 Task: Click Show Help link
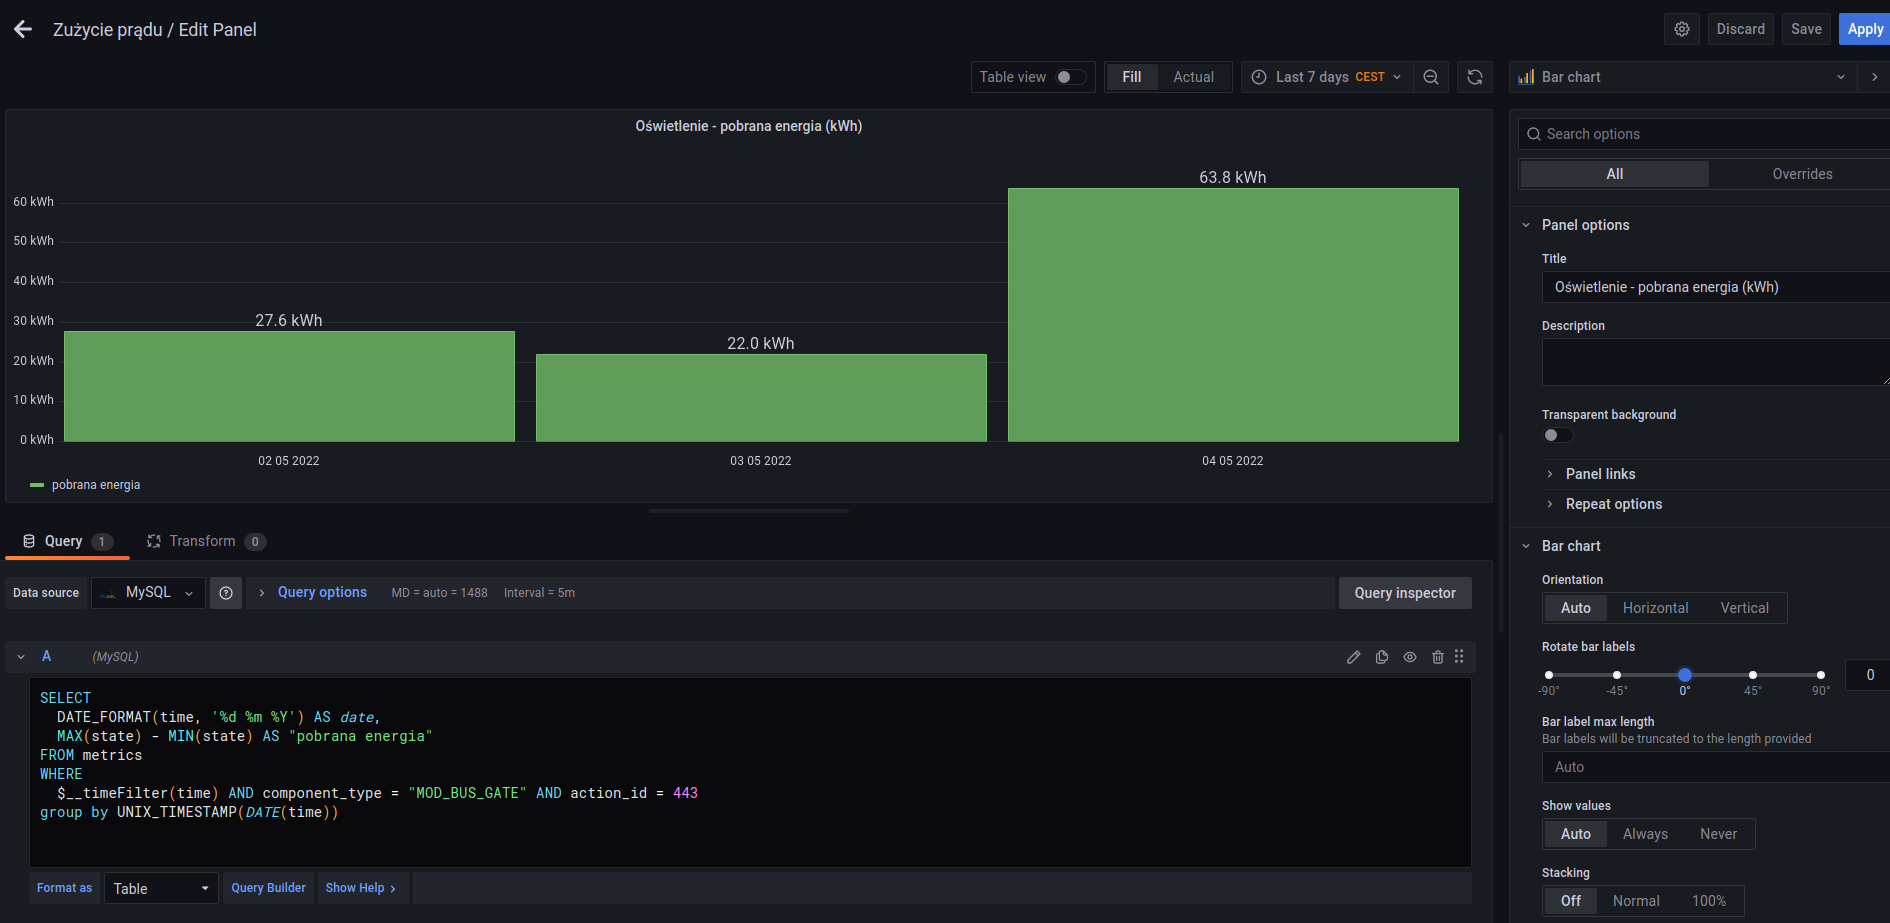tap(360, 888)
